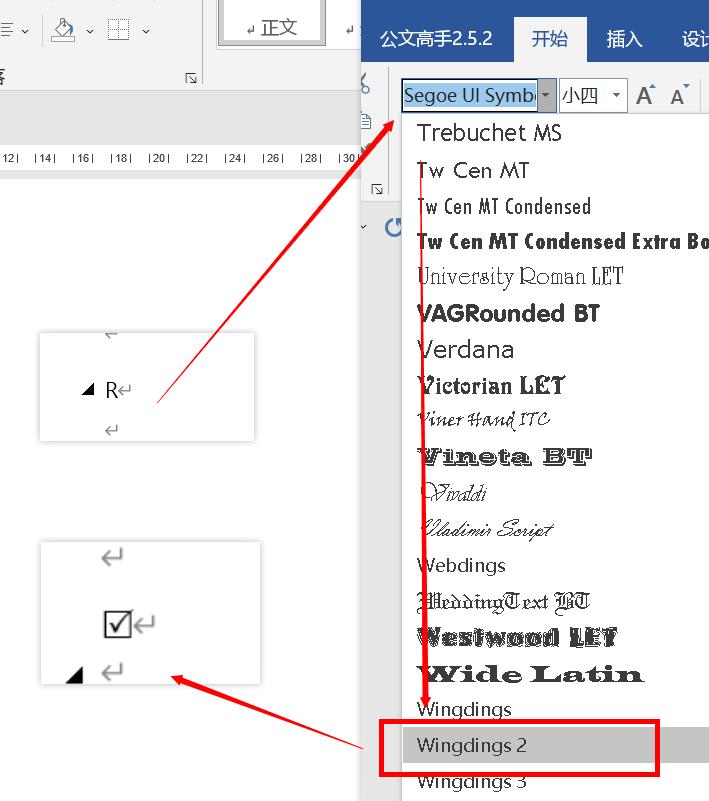Click the borders grid icon
The height and width of the screenshot is (801, 709).
119,30
